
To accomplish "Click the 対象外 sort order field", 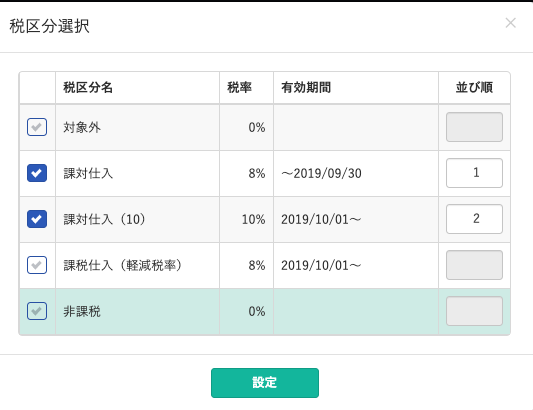I will coord(474,127).
